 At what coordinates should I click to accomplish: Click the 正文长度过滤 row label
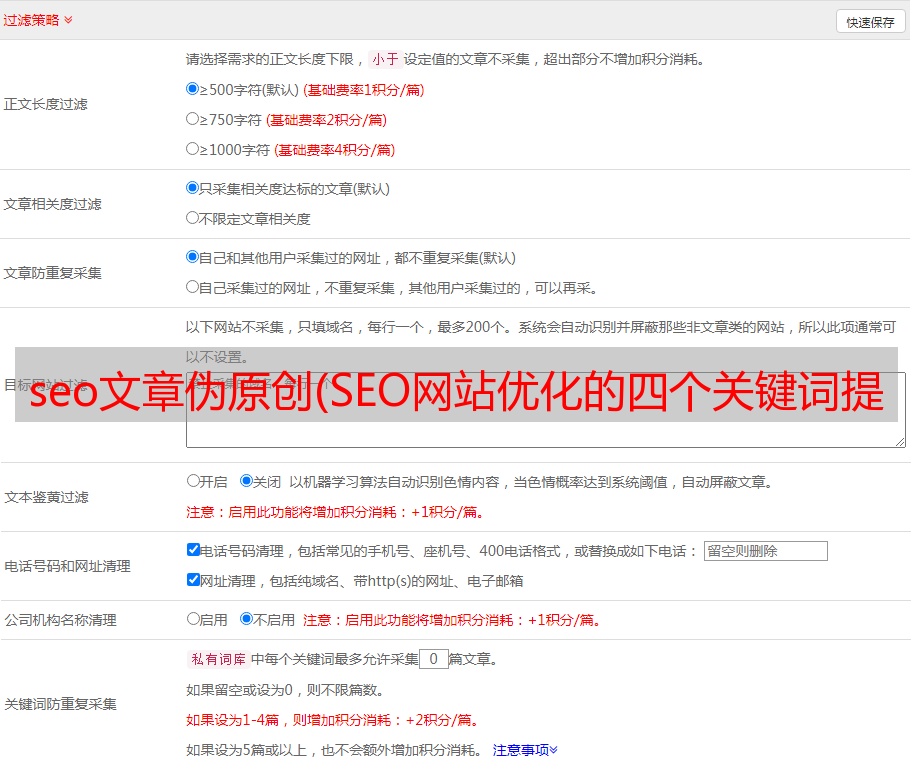(45, 104)
